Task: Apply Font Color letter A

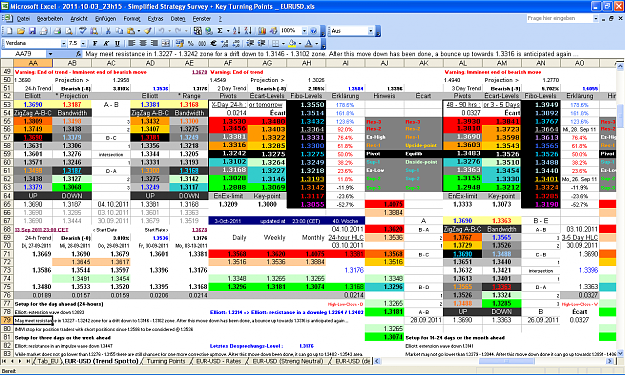Action: coord(309,43)
